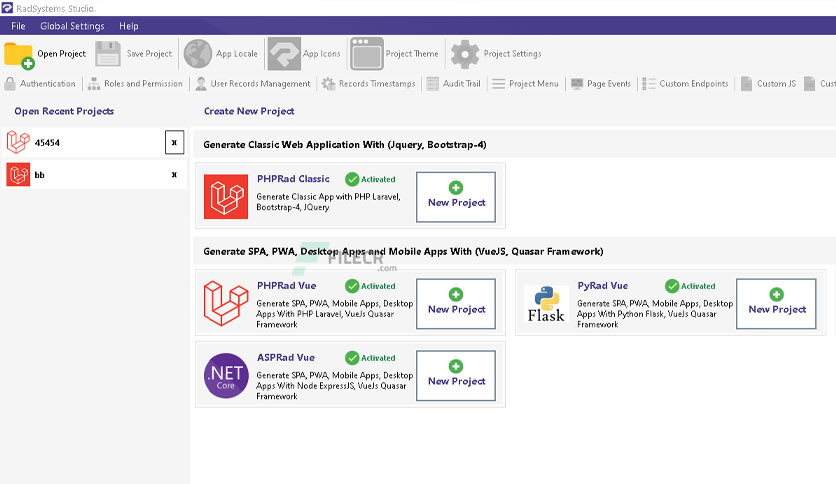Click the App Locale globe icon
836x484 pixels.
(x=198, y=54)
